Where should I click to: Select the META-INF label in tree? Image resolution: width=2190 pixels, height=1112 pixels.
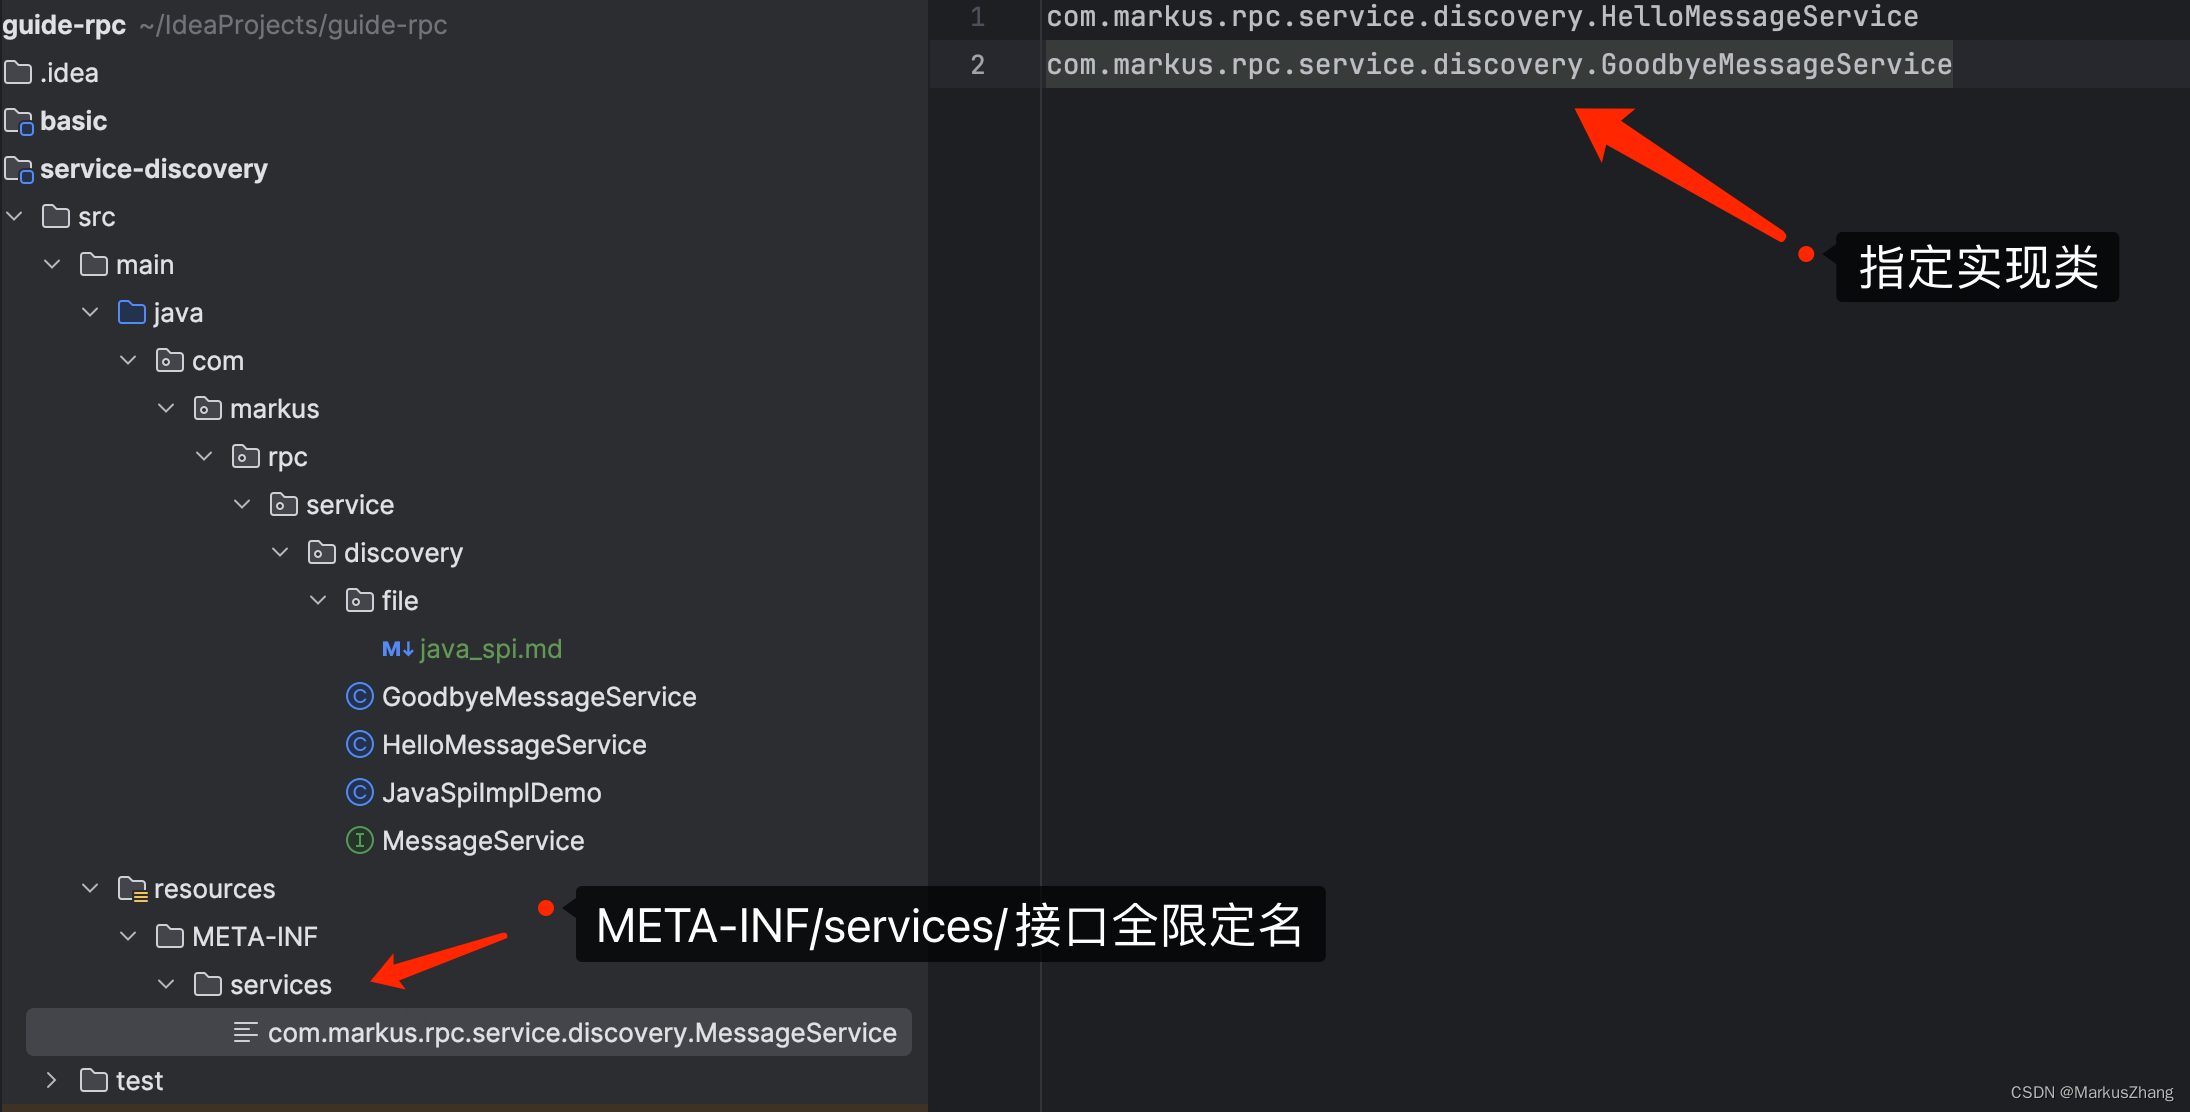coord(255,937)
